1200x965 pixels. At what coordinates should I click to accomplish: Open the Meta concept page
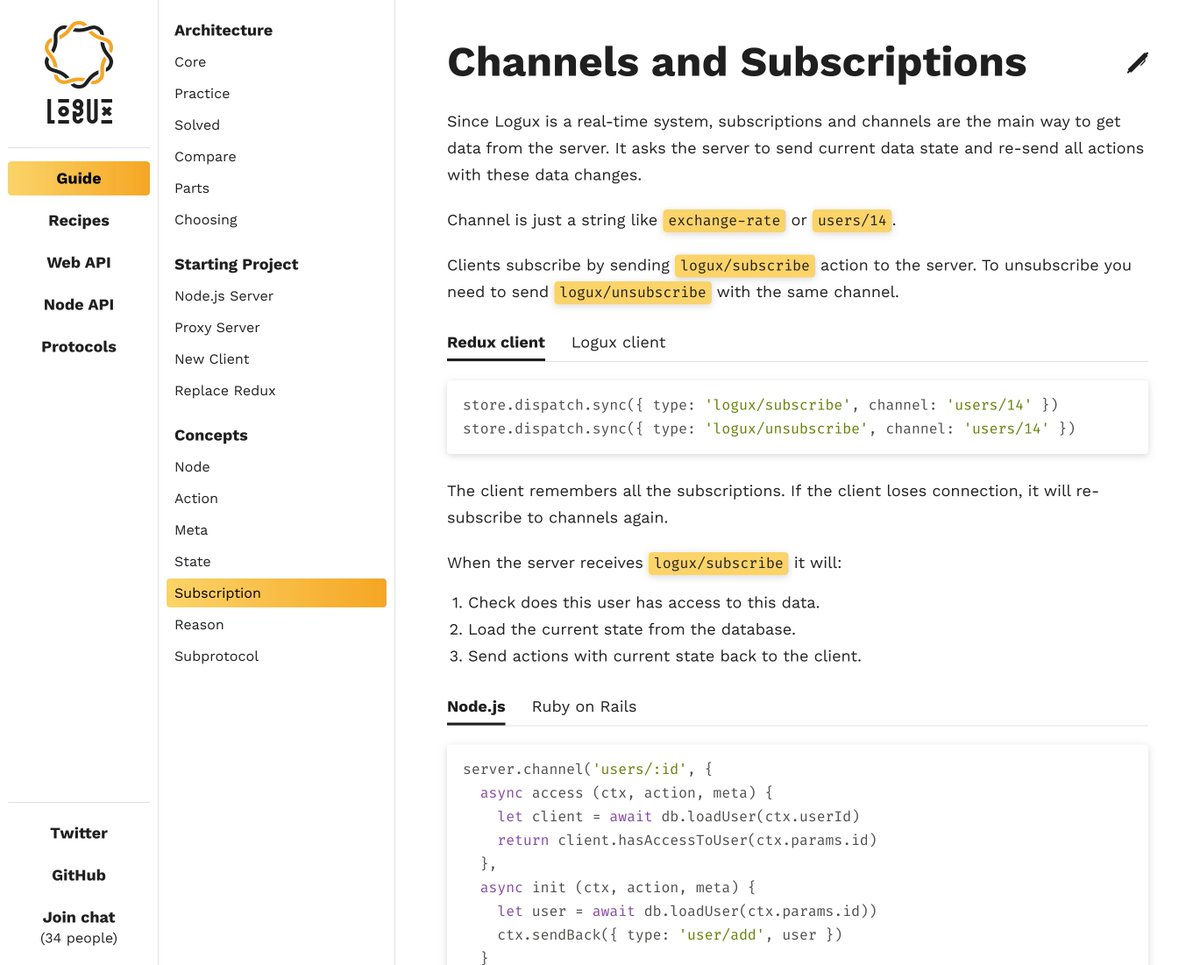pos(191,530)
